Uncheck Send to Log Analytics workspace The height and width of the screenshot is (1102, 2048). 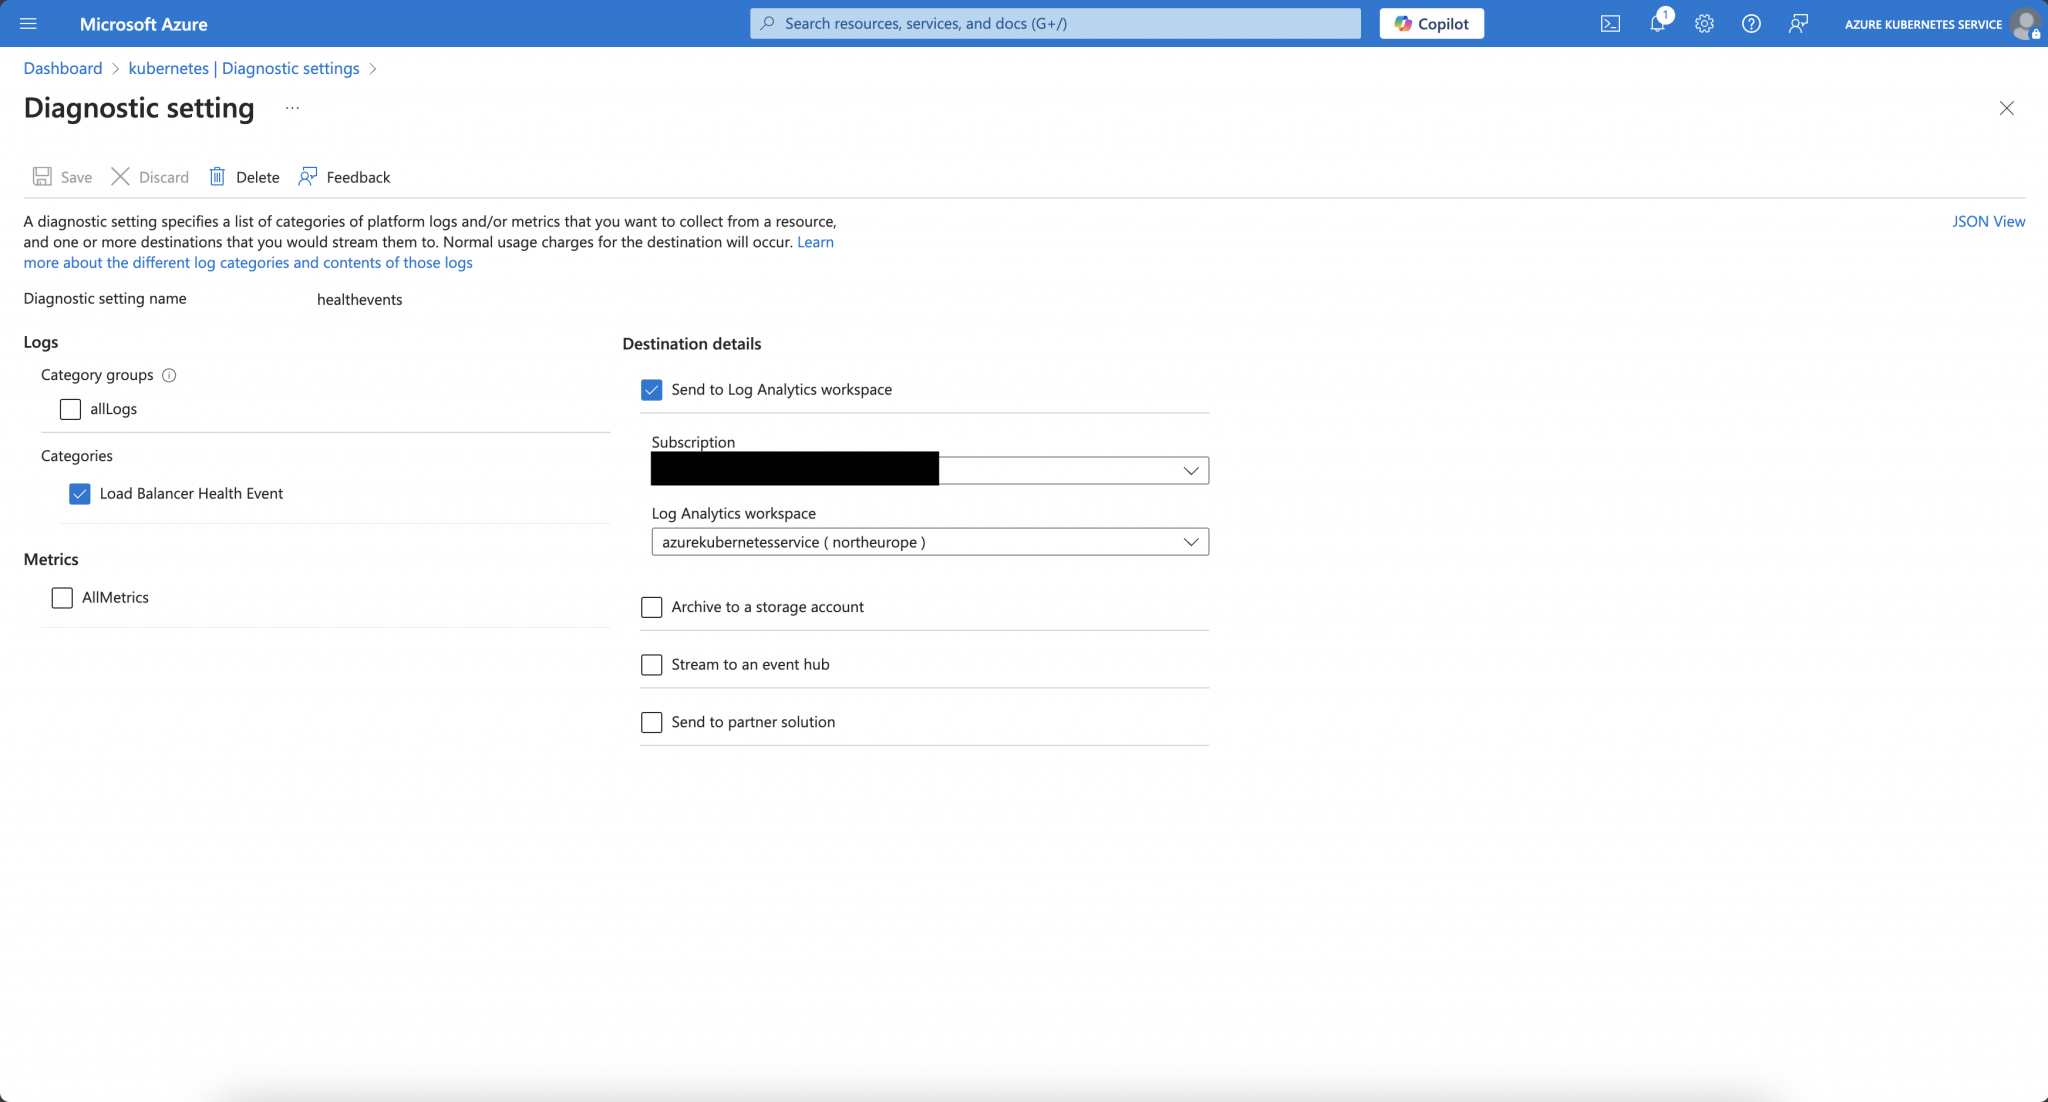point(652,389)
